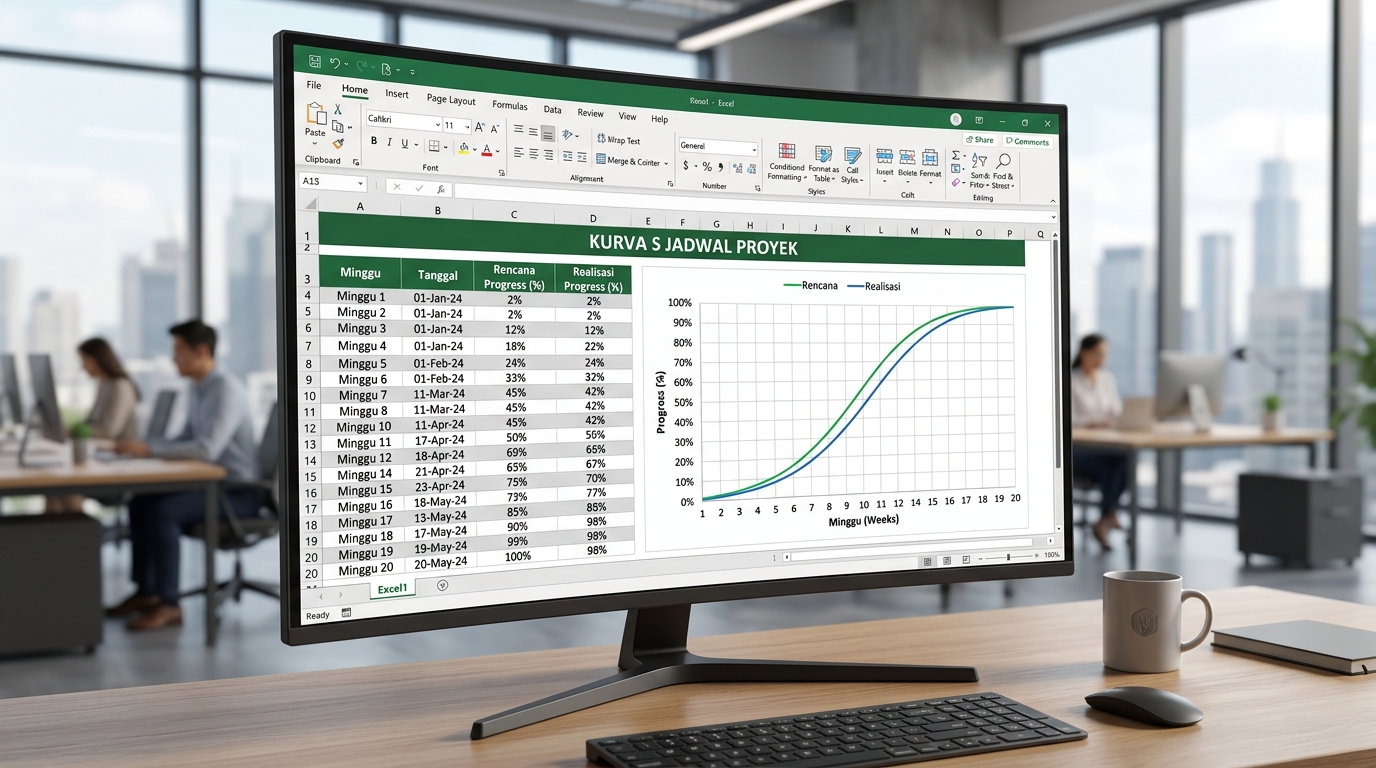
Task: Center text horizontally in the cell
Action: click(533, 154)
